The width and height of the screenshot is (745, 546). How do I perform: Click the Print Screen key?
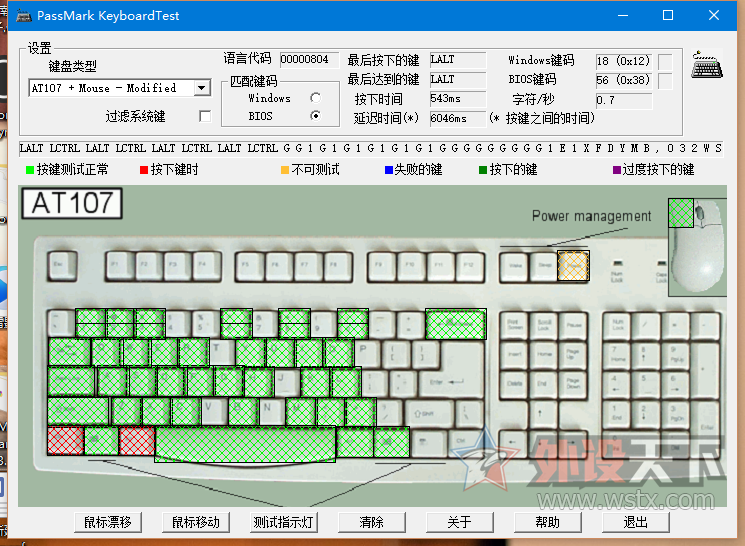coord(515,325)
